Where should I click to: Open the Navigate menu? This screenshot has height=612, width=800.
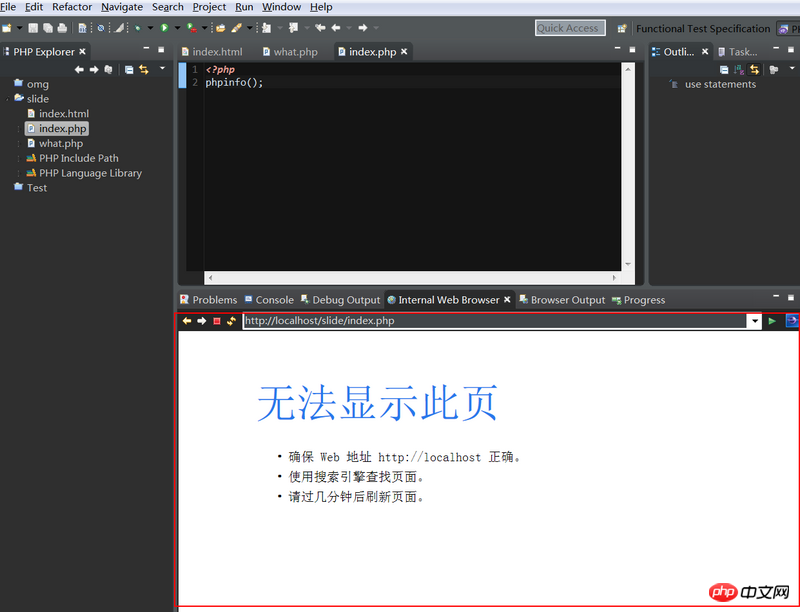[122, 7]
